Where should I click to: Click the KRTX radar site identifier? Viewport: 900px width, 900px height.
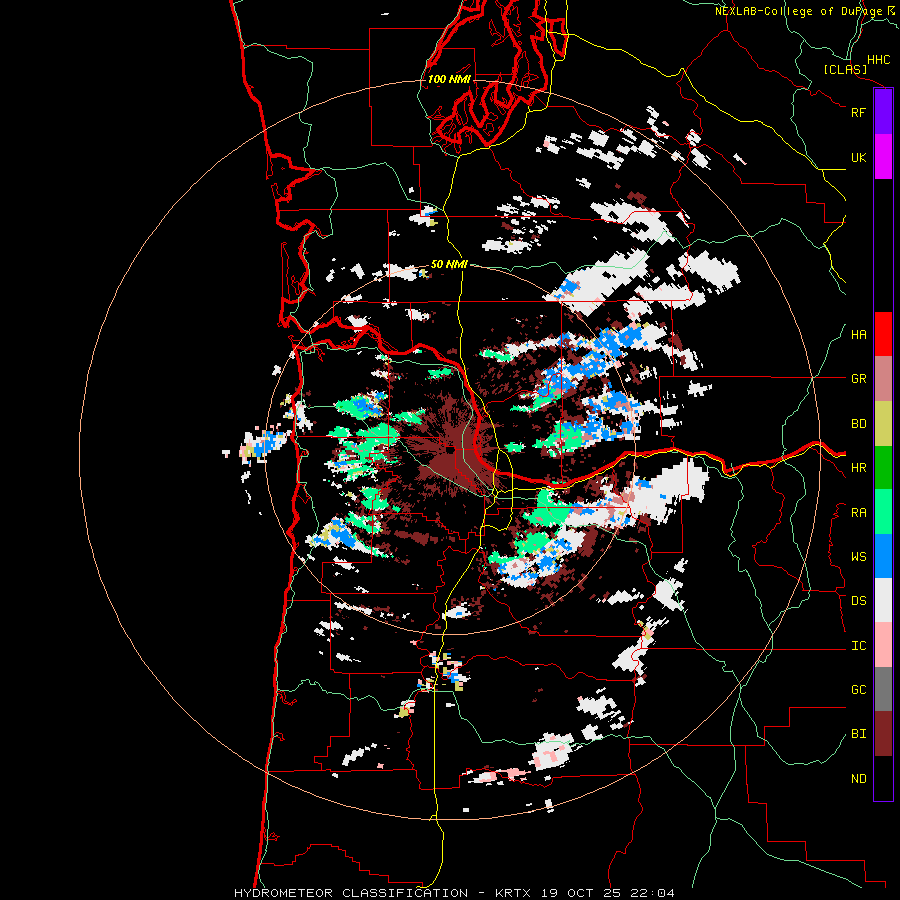513,893
